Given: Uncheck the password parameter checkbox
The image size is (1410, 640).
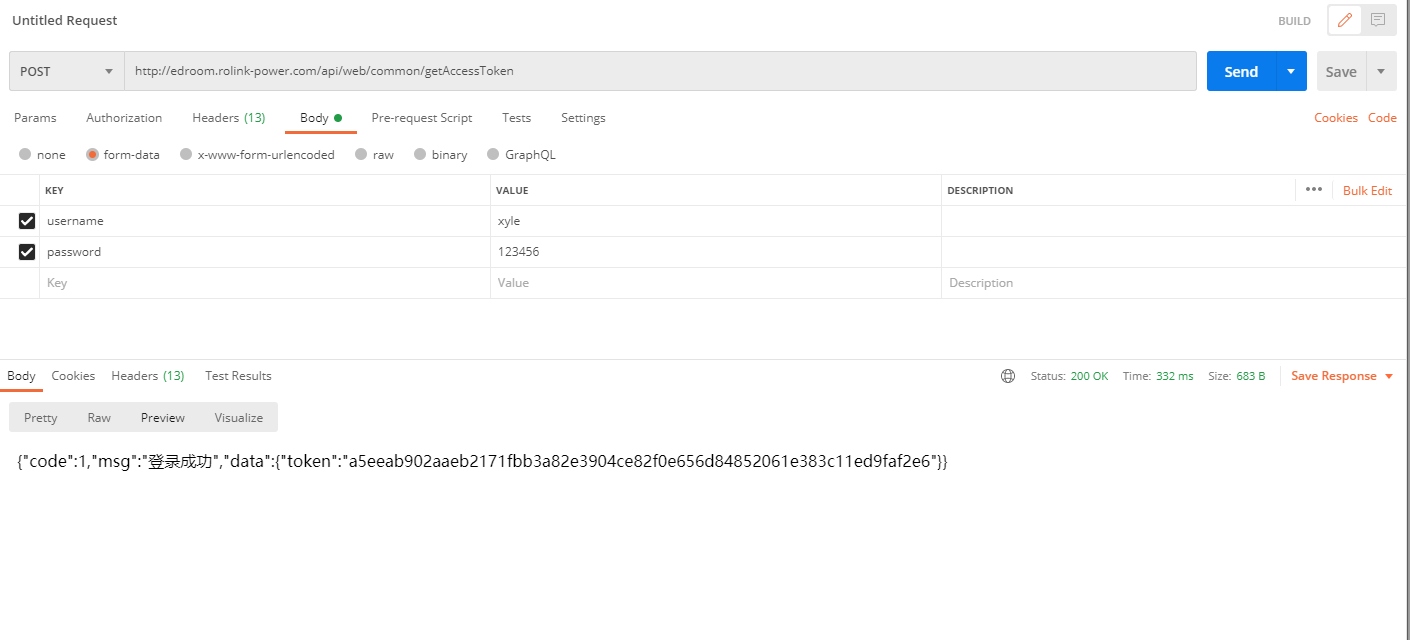Looking at the screenshot, I should point(27,252).
